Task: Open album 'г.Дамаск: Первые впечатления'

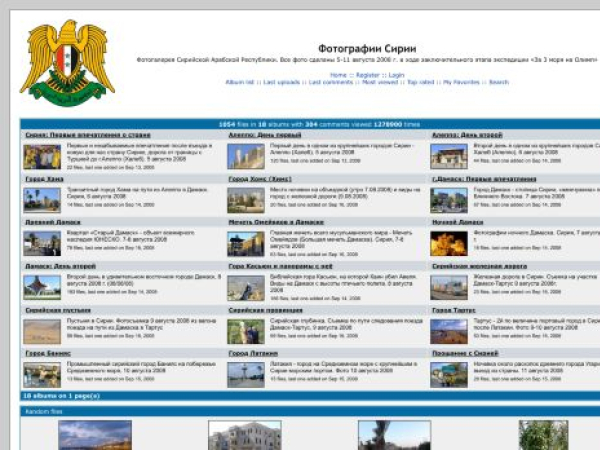Action: 484,179
